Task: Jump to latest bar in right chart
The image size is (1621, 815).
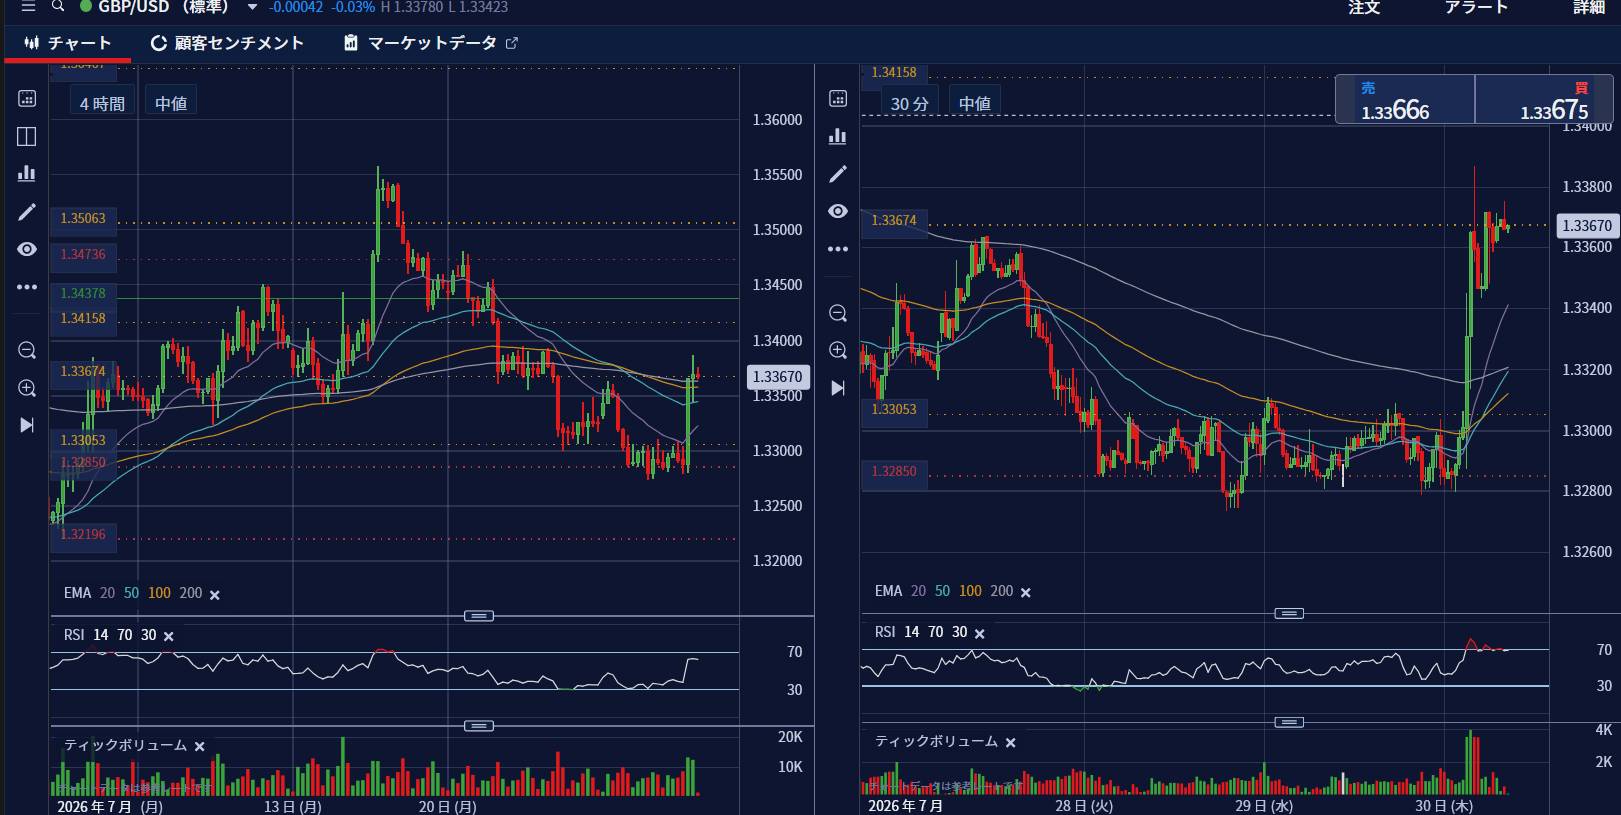Action: click(x=838, y=388)
